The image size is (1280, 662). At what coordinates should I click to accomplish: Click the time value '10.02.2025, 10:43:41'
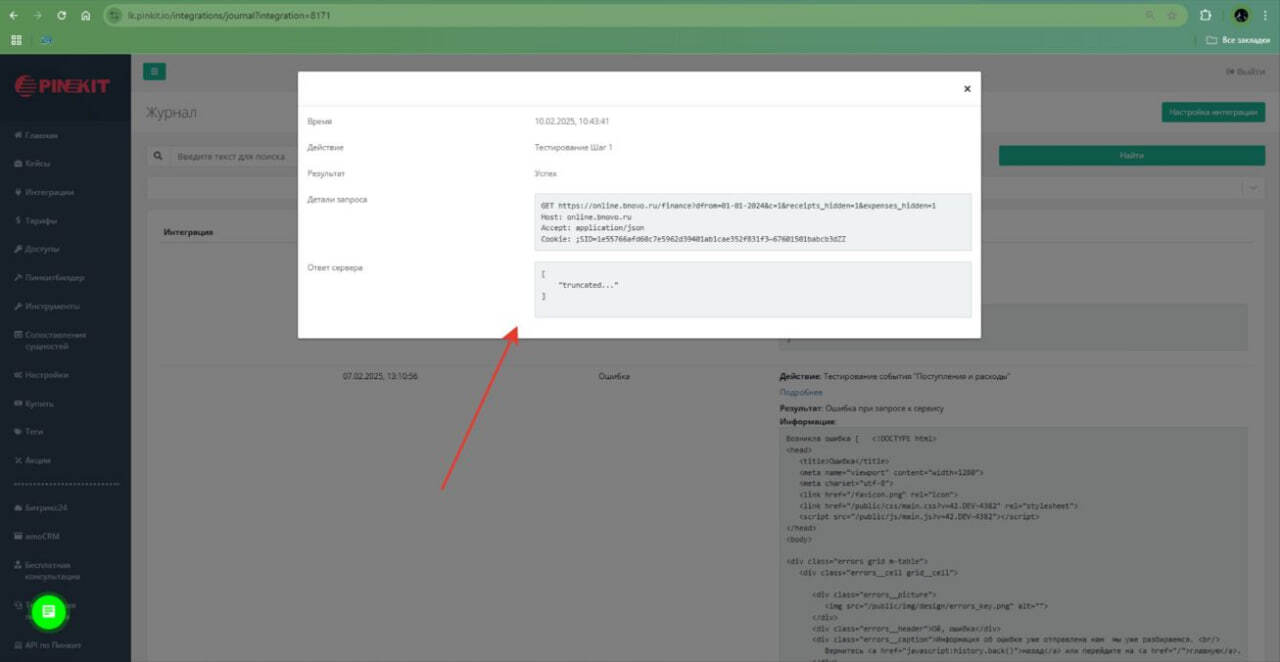tap(572, 122)
